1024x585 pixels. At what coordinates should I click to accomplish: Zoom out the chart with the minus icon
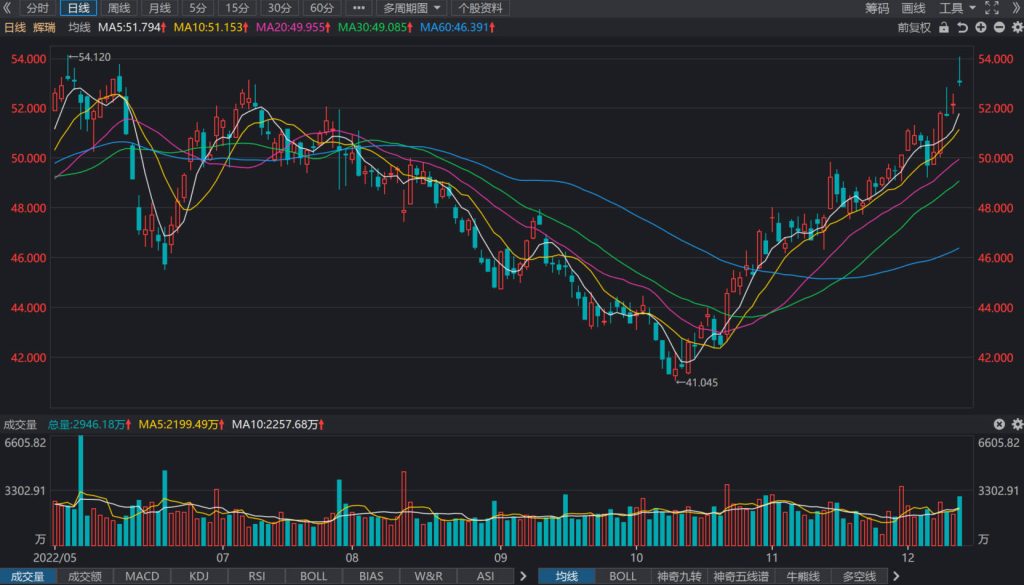pyautogui.click(x=999, y=27)
